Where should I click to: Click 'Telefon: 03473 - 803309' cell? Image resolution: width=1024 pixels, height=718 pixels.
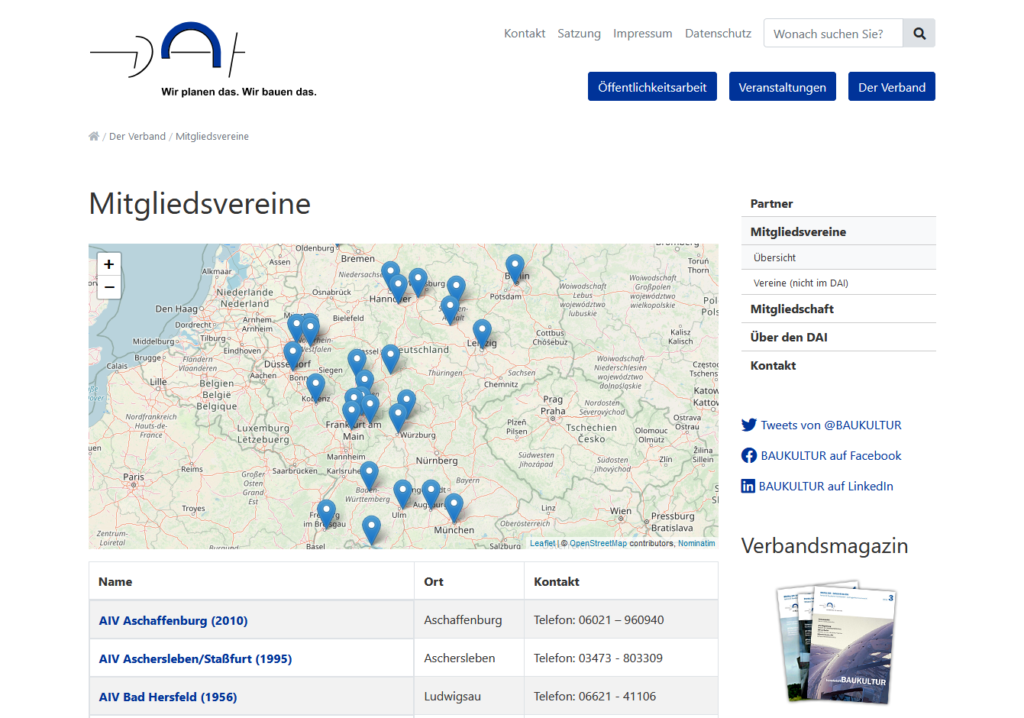tap(621, 658)
